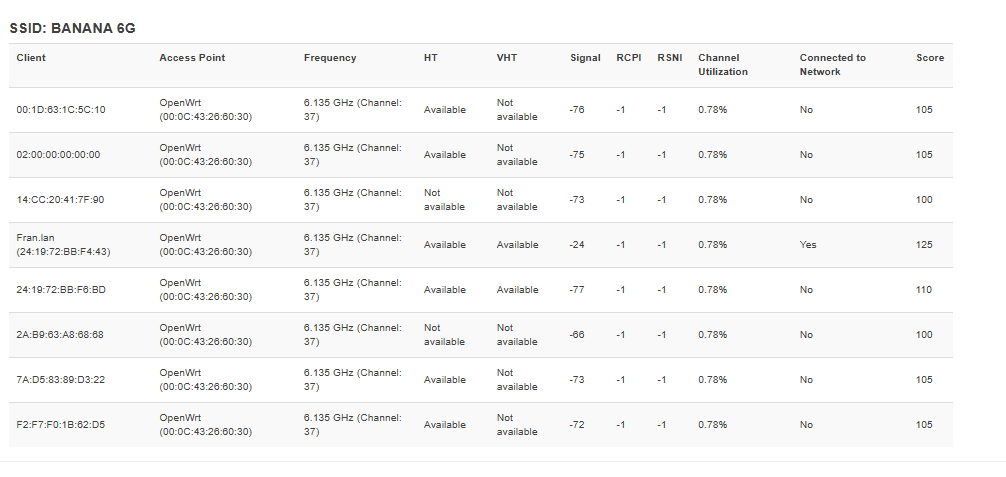Click the Frequency column header
1006x477 pixels.
point(330,58)
